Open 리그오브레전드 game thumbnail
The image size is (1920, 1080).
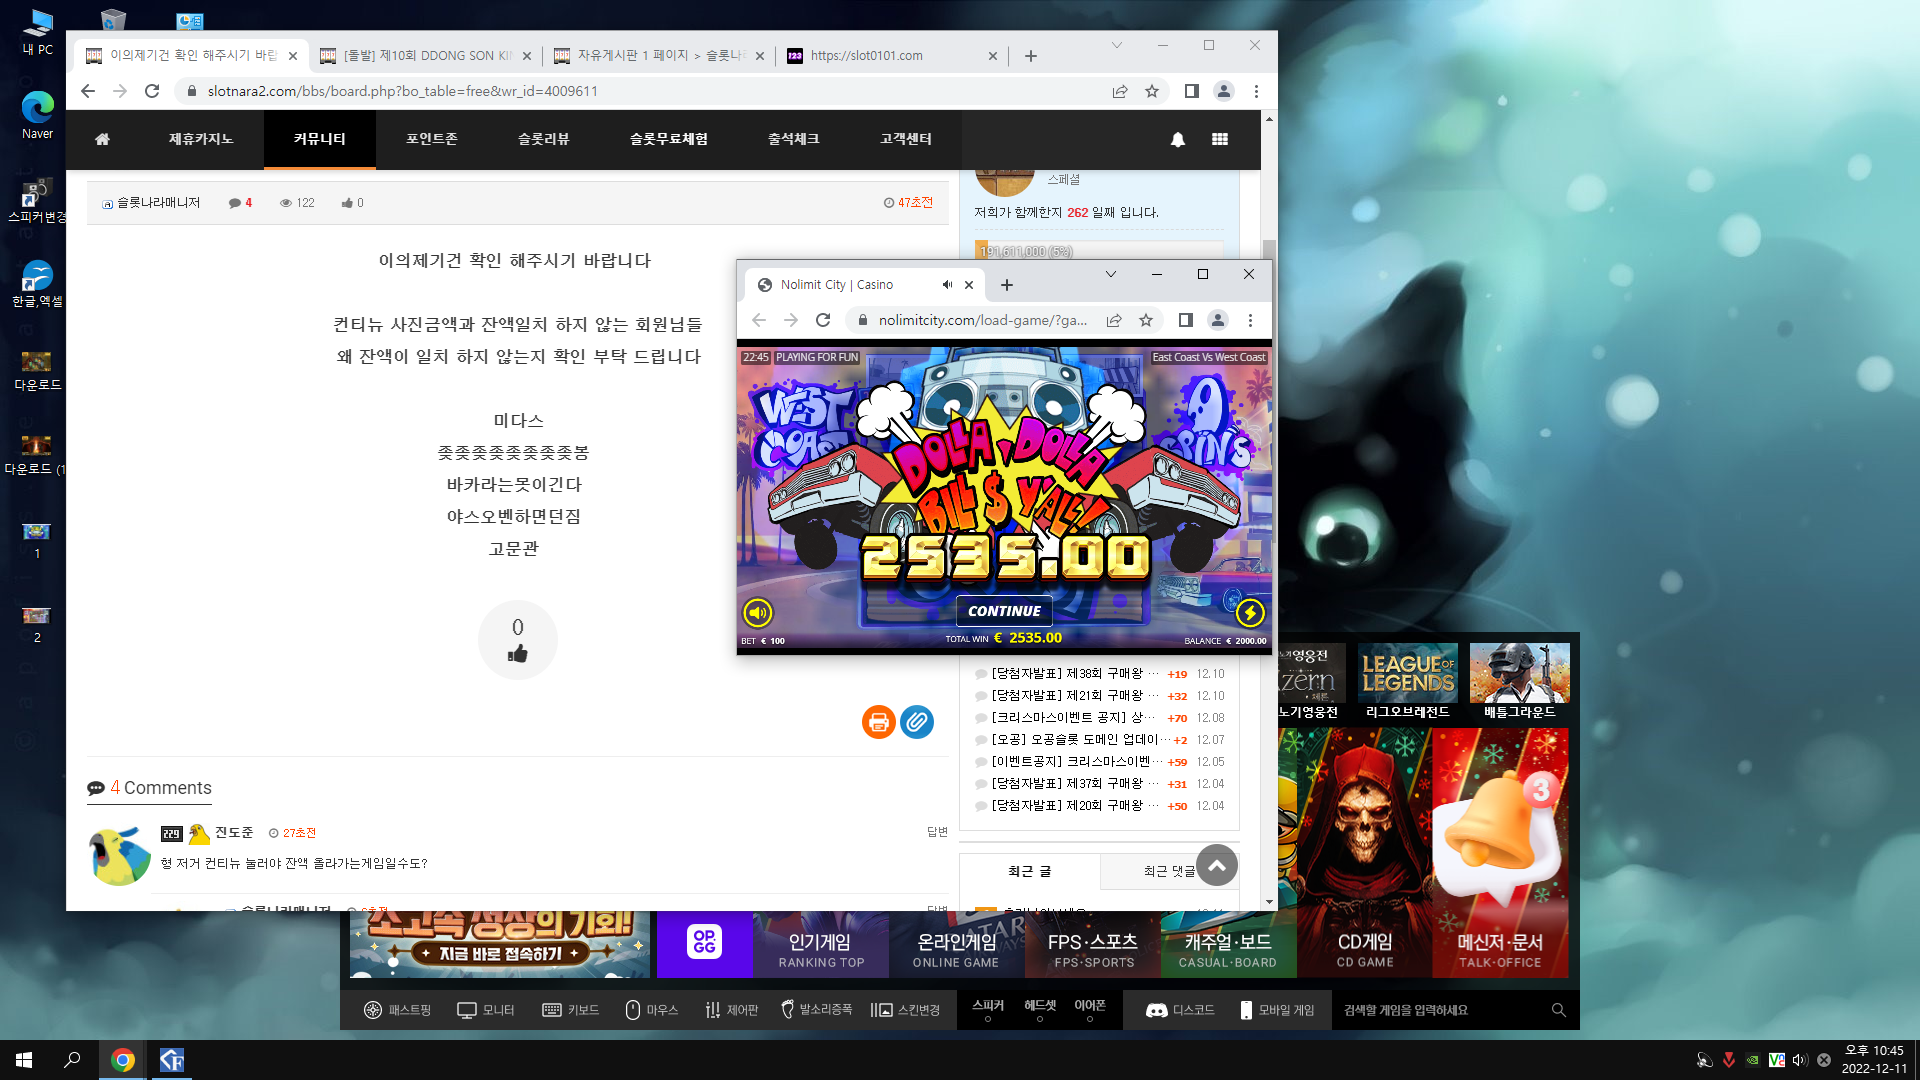coord(1408,682)
